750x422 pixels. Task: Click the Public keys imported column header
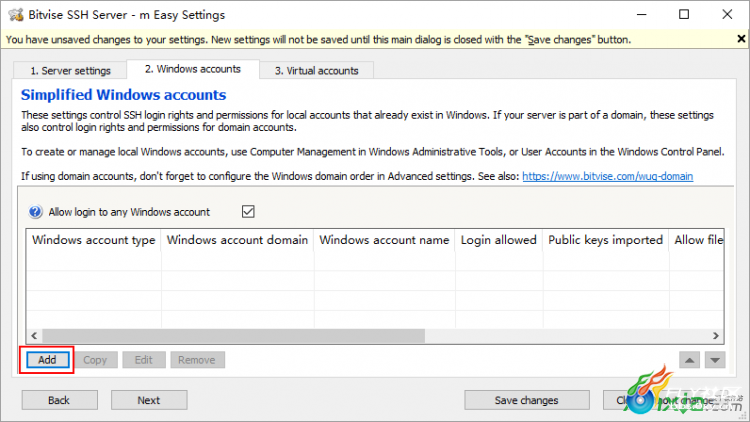[606, 240]
